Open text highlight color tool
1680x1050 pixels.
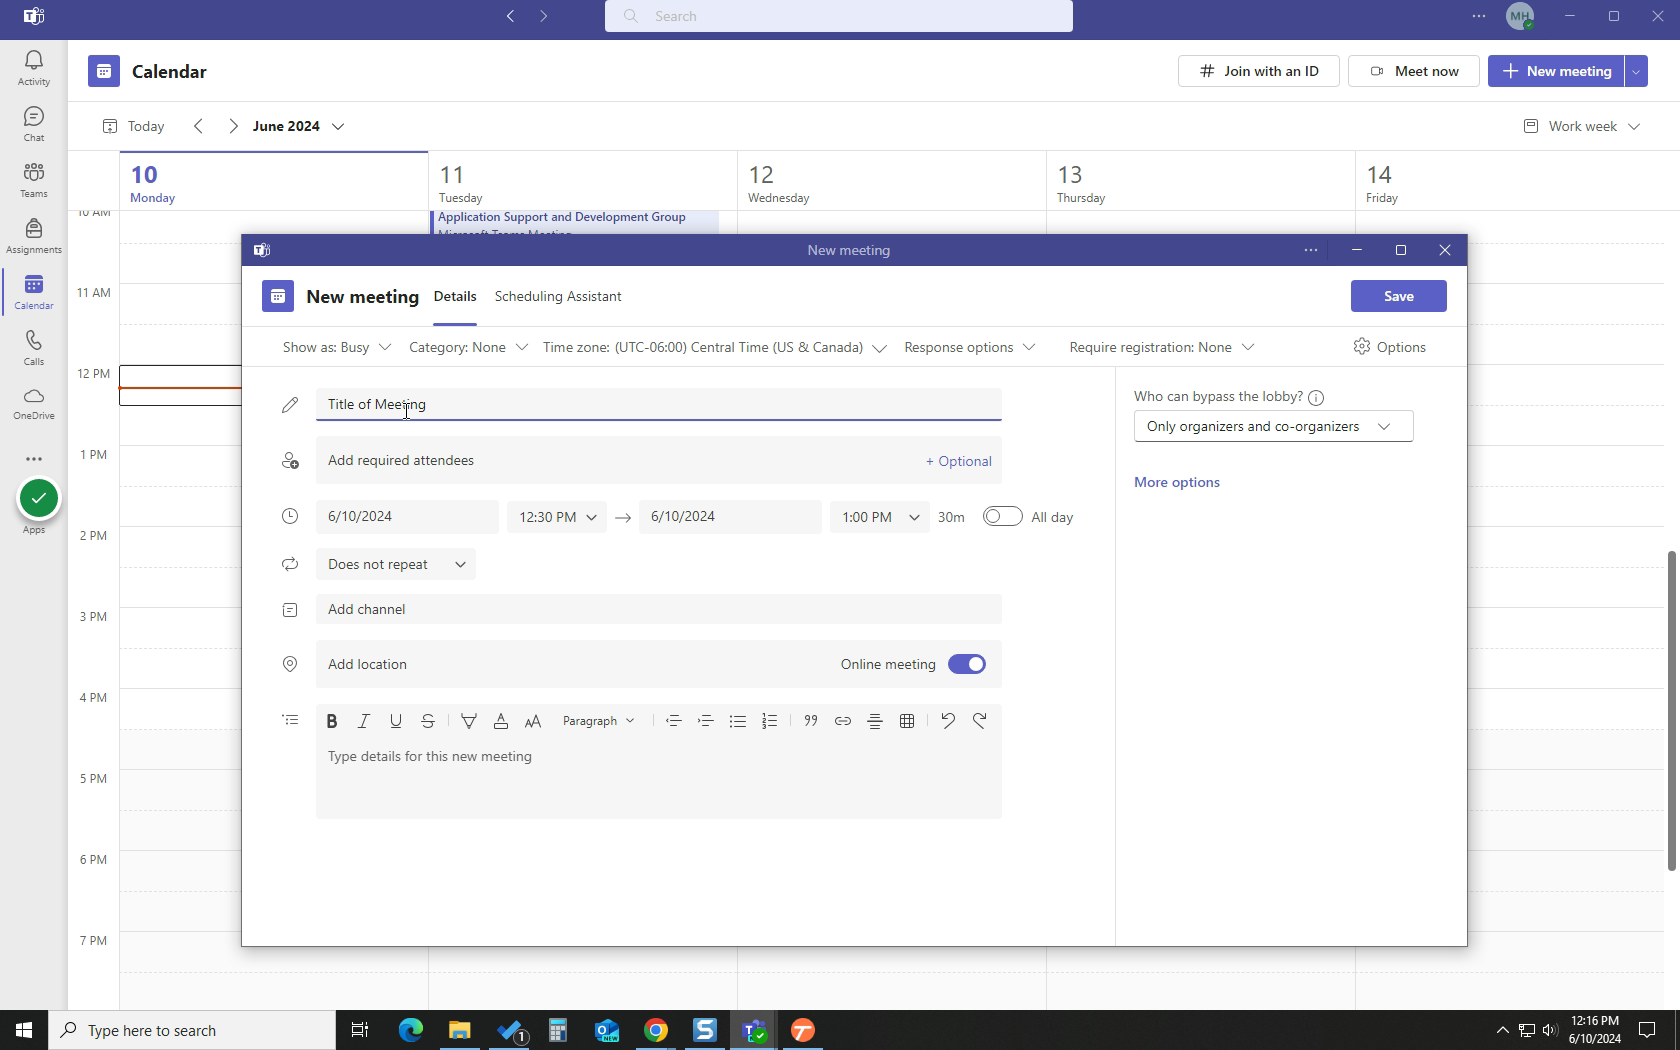tap(469, 721)
